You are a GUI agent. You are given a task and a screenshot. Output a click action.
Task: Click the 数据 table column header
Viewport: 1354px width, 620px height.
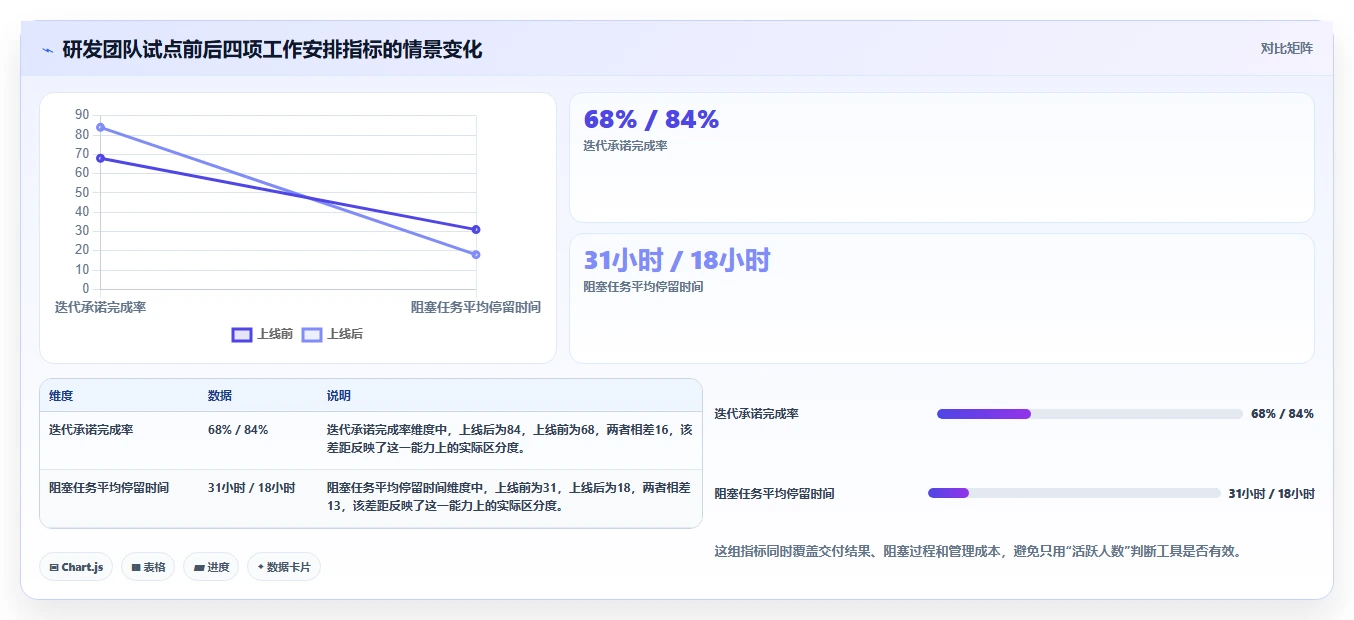click(220, 396)
